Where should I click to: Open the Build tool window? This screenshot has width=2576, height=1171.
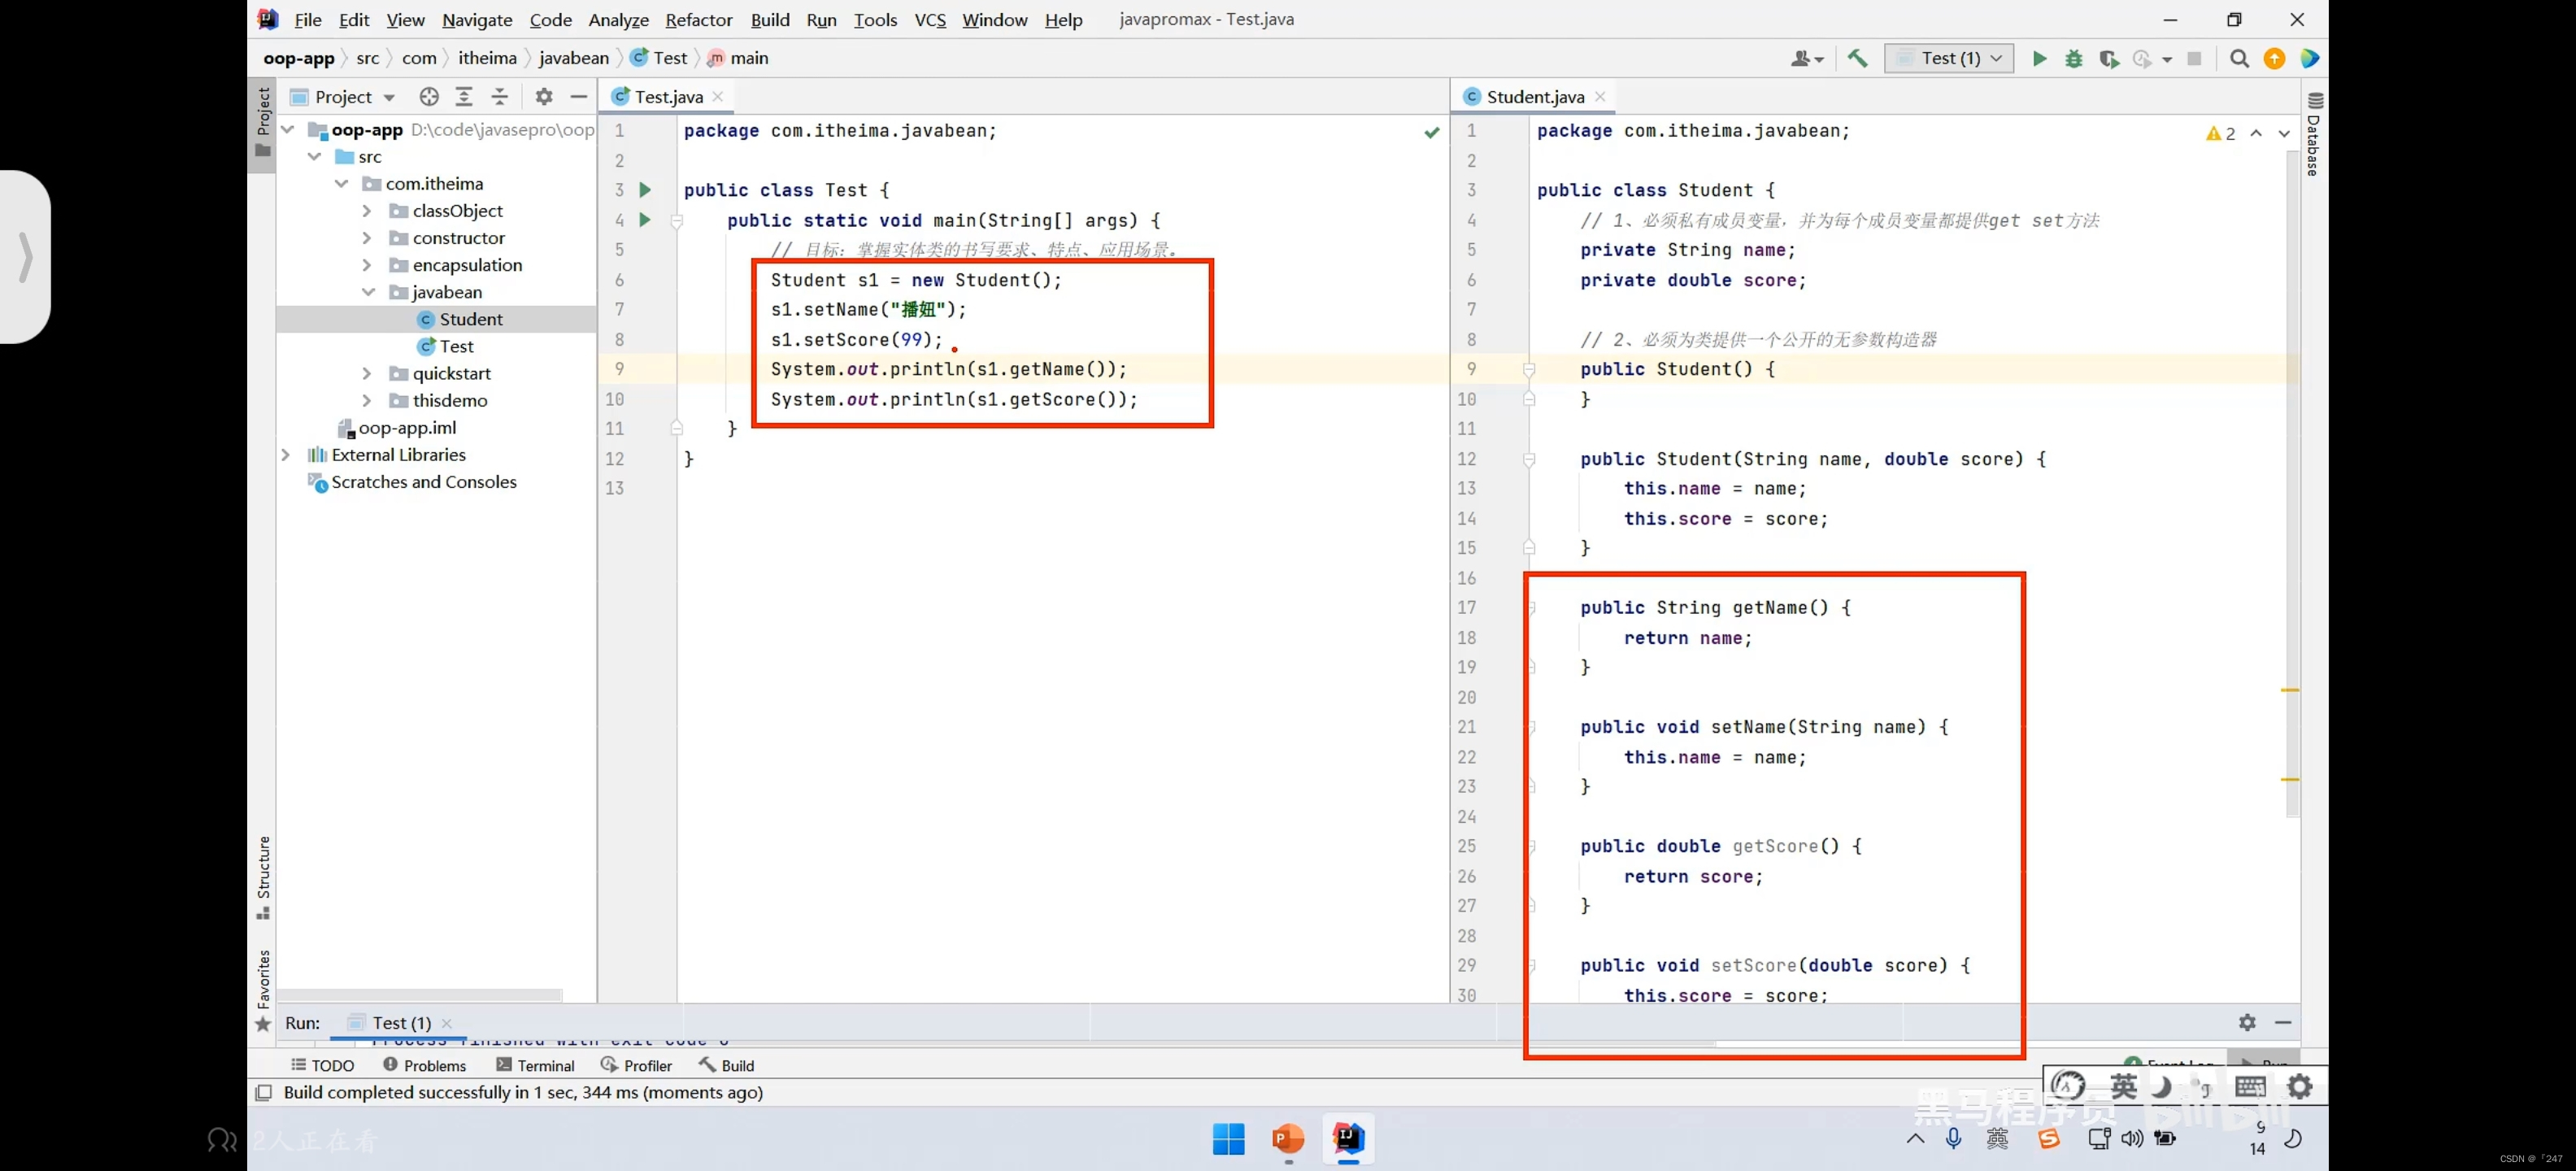click(727, 1065)
